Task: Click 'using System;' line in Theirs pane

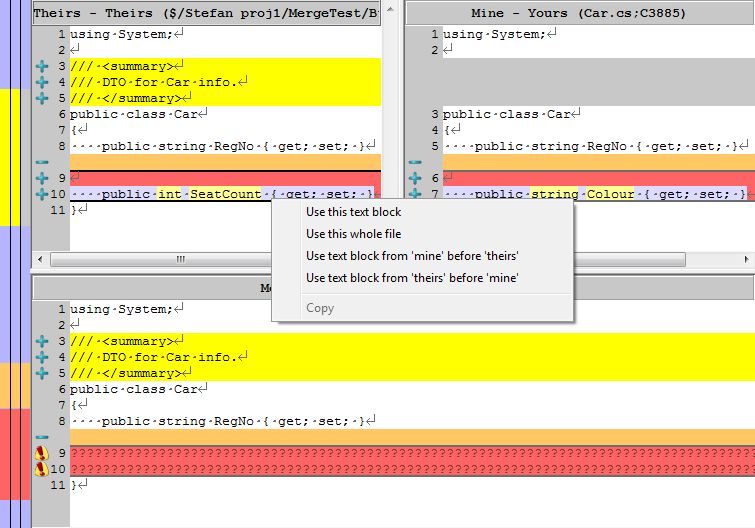Action: pyautogui.click(x=225, y=34)
